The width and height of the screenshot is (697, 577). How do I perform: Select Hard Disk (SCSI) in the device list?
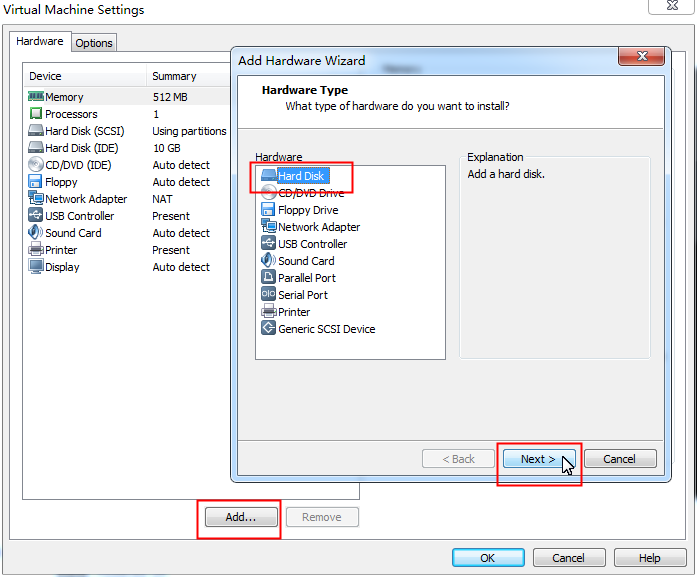pyautogui.click(x=86, y=131)
